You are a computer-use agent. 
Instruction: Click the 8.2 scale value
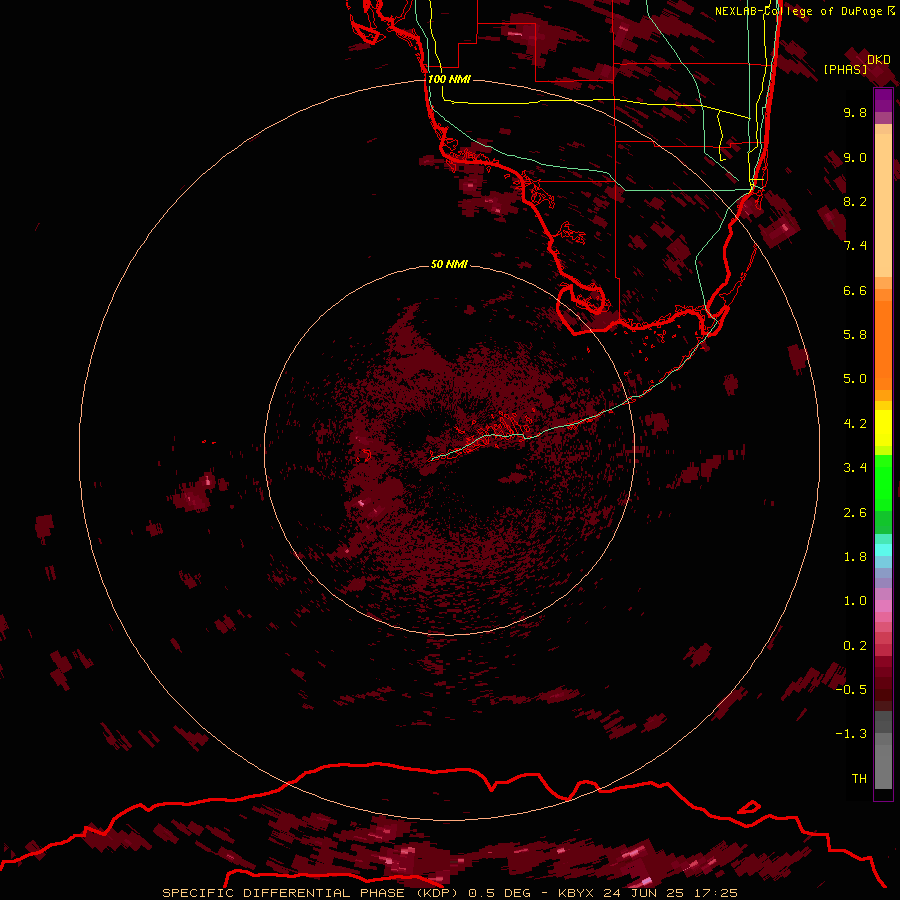click(855, 201)
